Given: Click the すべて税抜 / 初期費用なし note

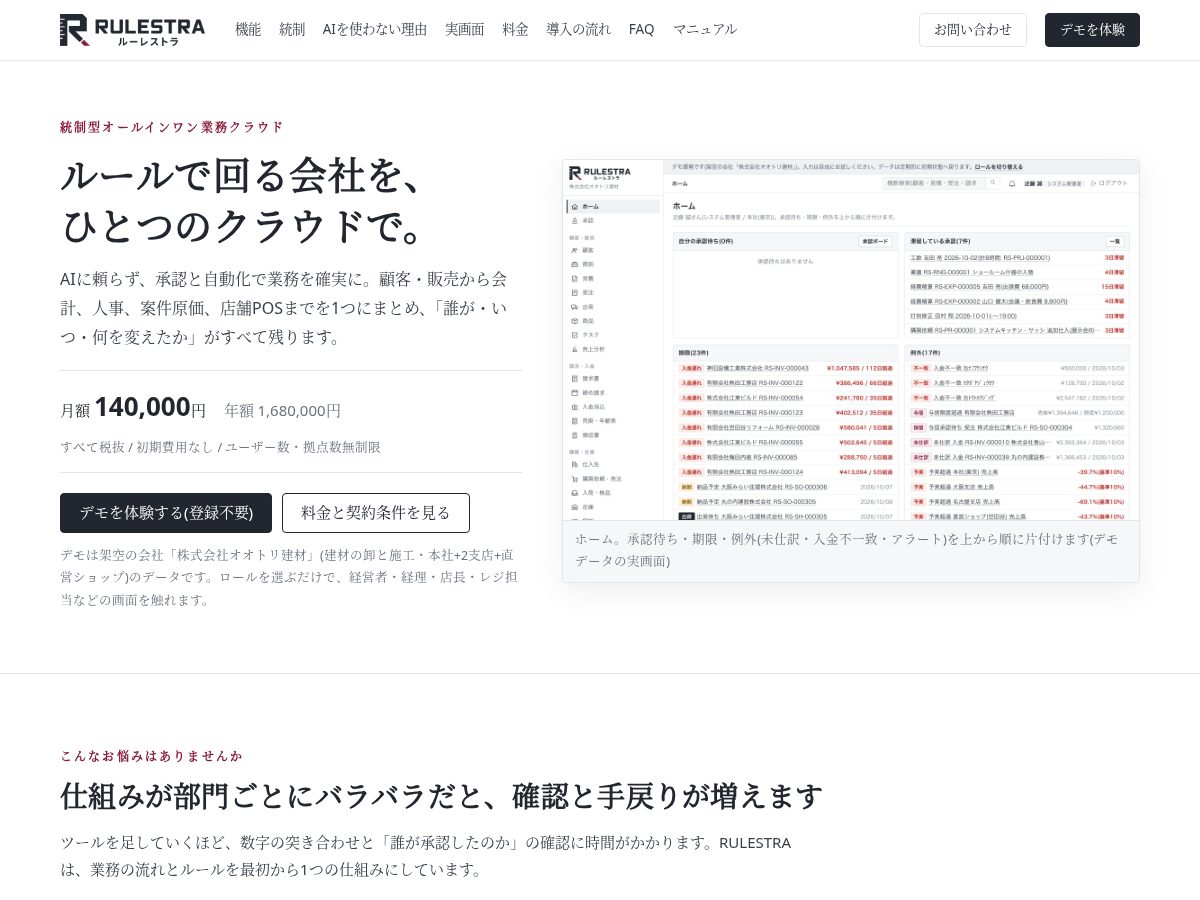Looking at the screenshot, I should tap(220, 447).
